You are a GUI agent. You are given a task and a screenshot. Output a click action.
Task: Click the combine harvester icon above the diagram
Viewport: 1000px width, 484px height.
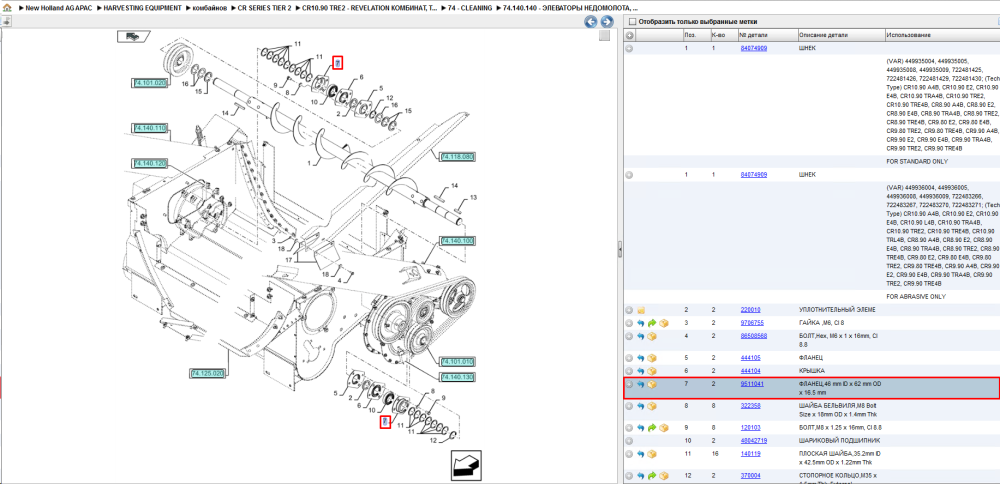[134, 36]
